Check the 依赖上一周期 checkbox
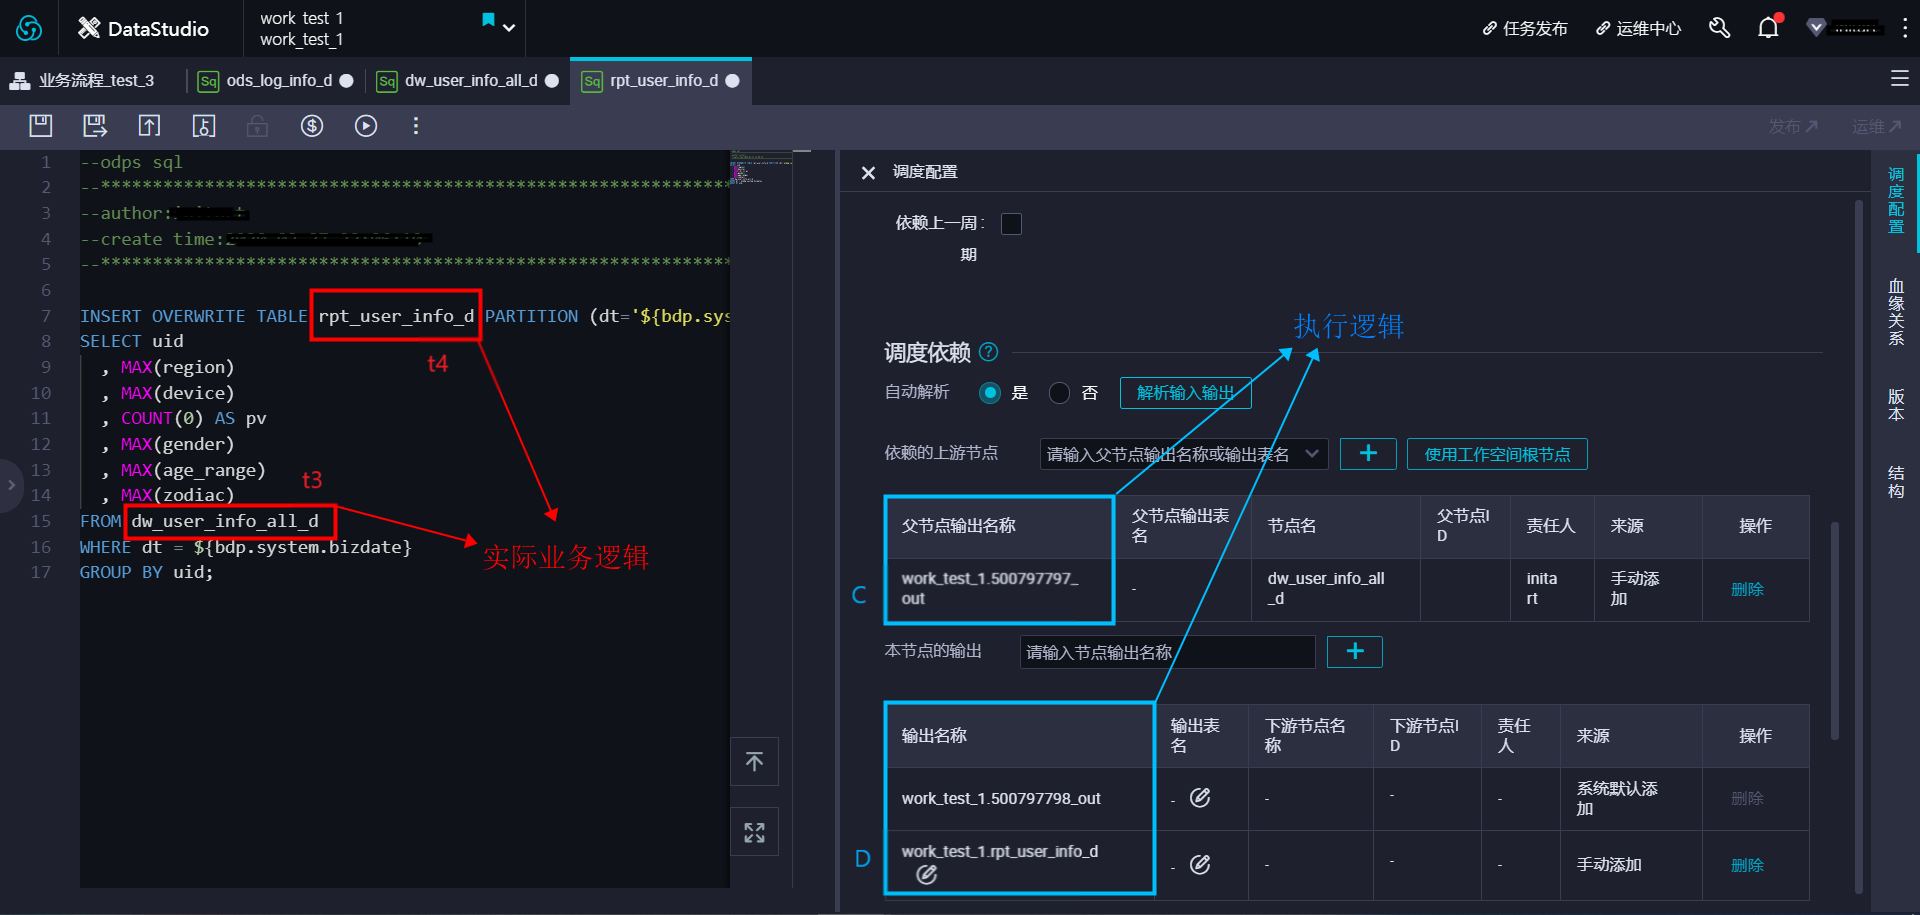The height and width of the screenshot is (915, 1920). (1011, 224)
